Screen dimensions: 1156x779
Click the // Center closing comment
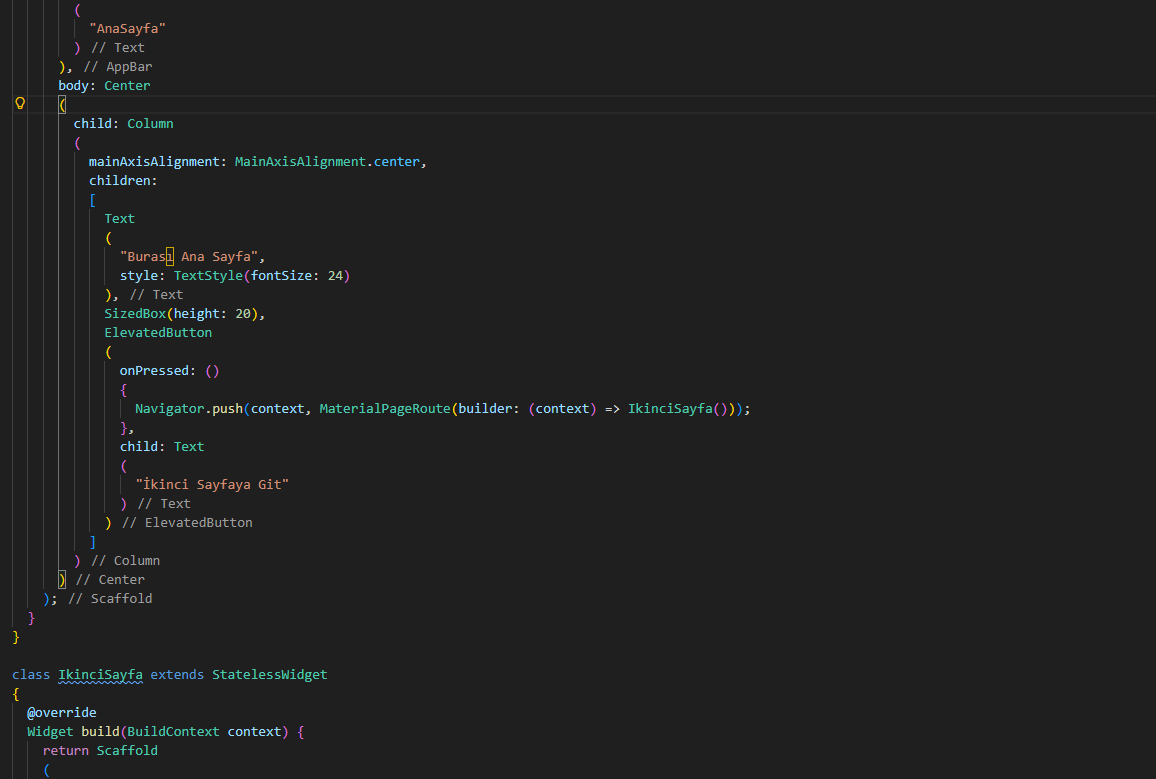[110, 580]
